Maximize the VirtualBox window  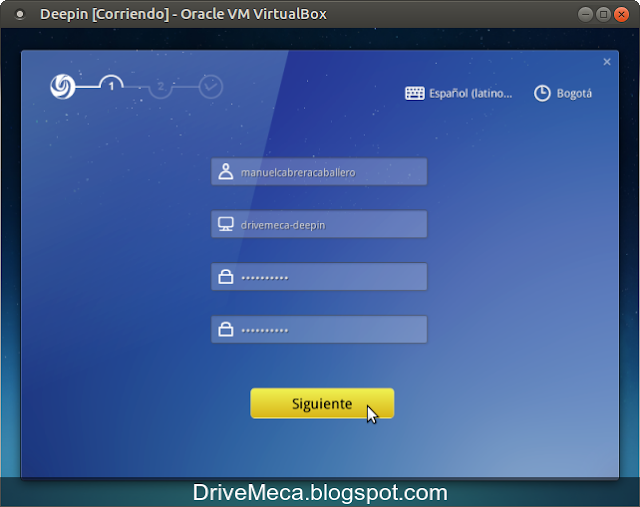[x=603, y=15]
